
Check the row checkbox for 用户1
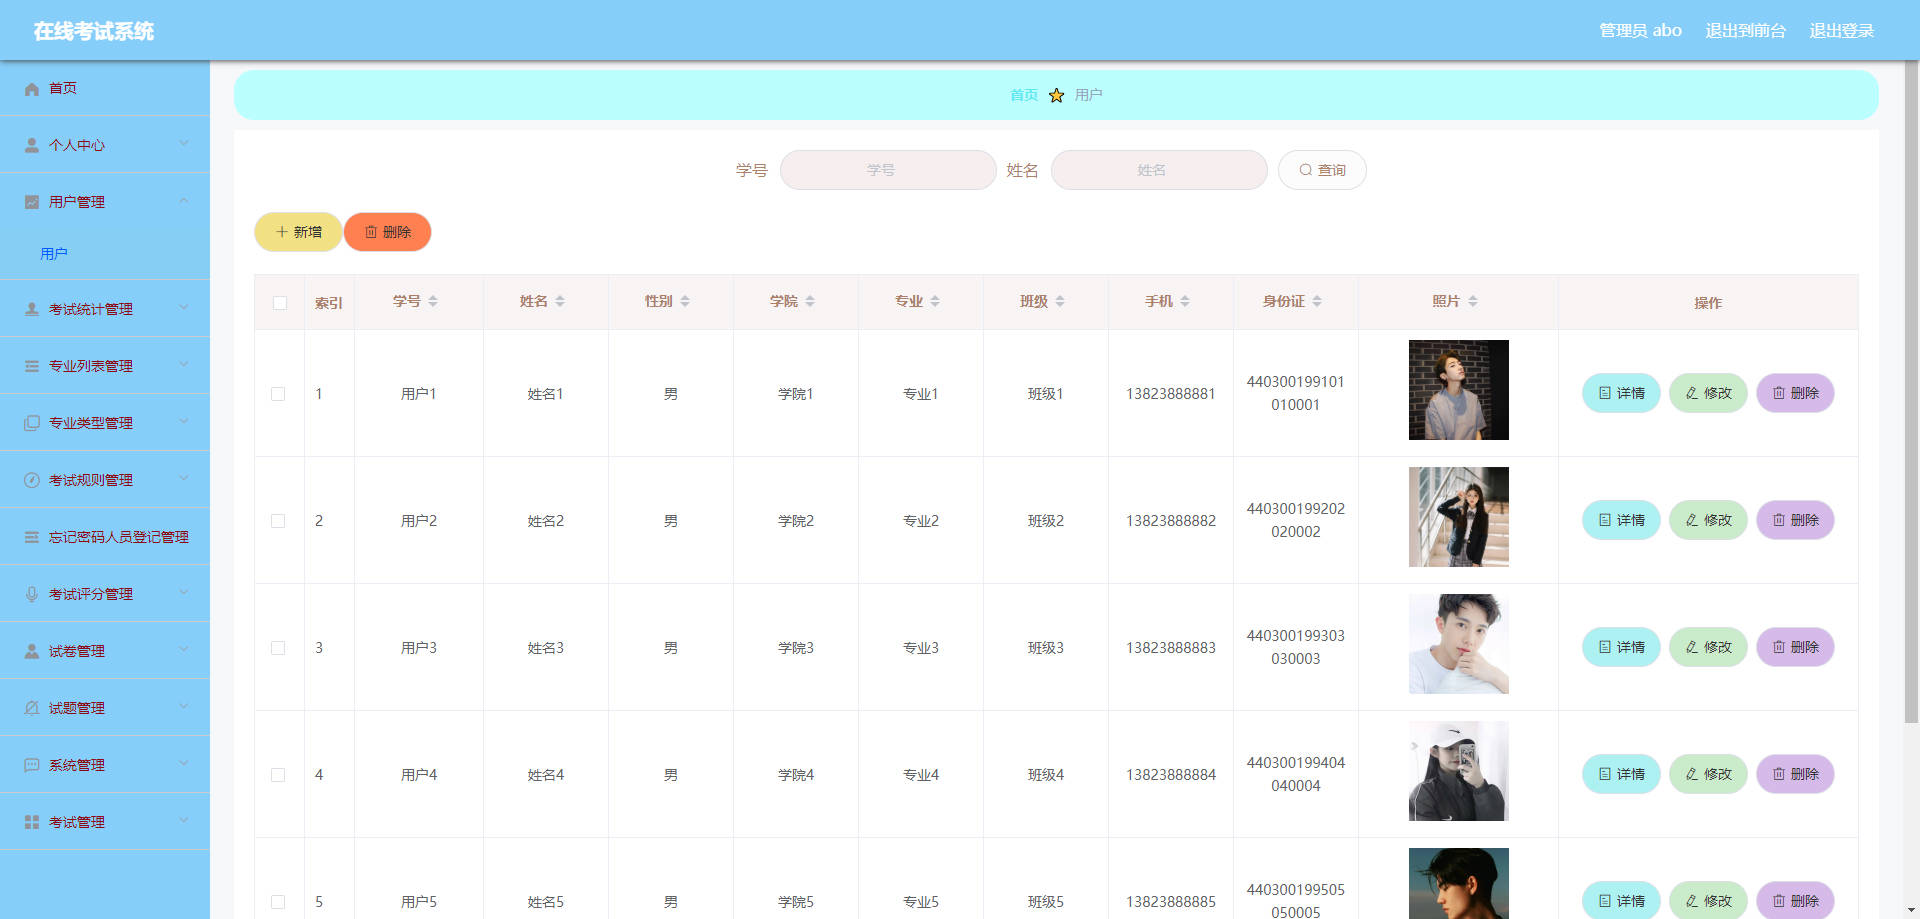point(278,394)
